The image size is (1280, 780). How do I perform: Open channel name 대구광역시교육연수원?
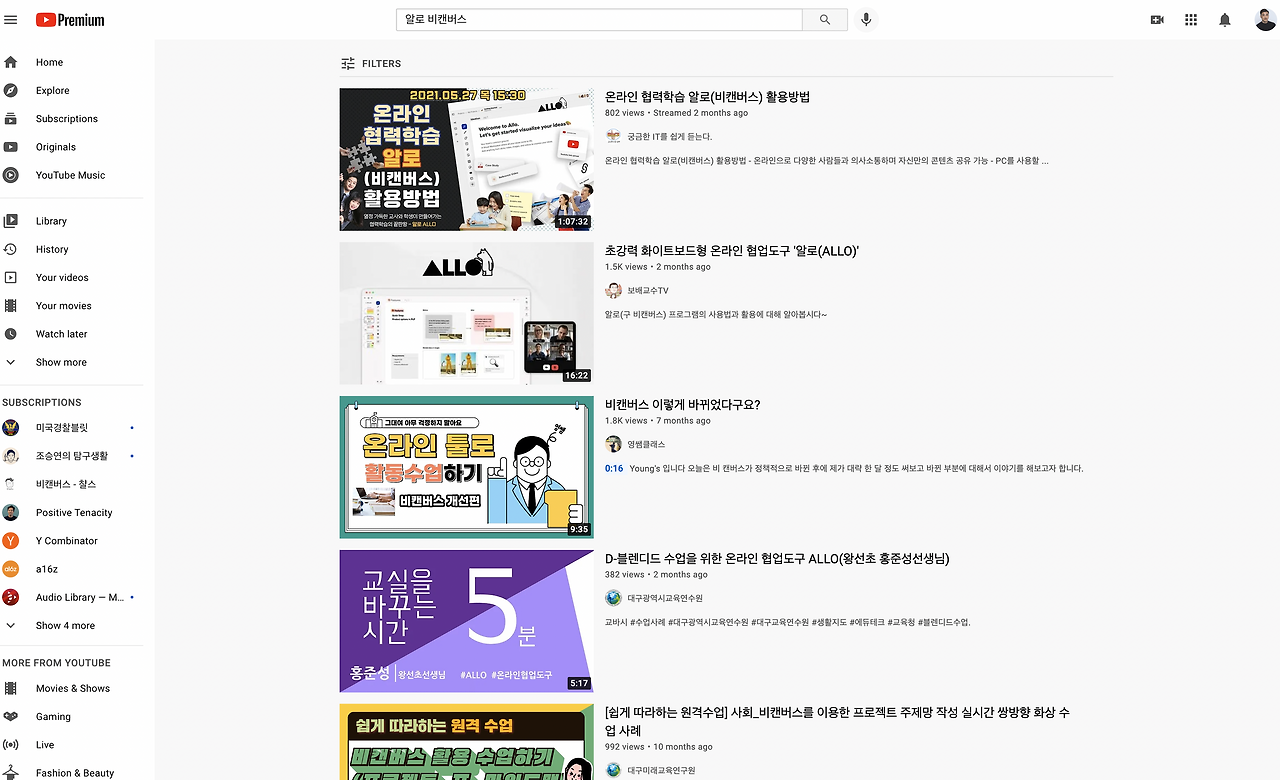[665, 598]
